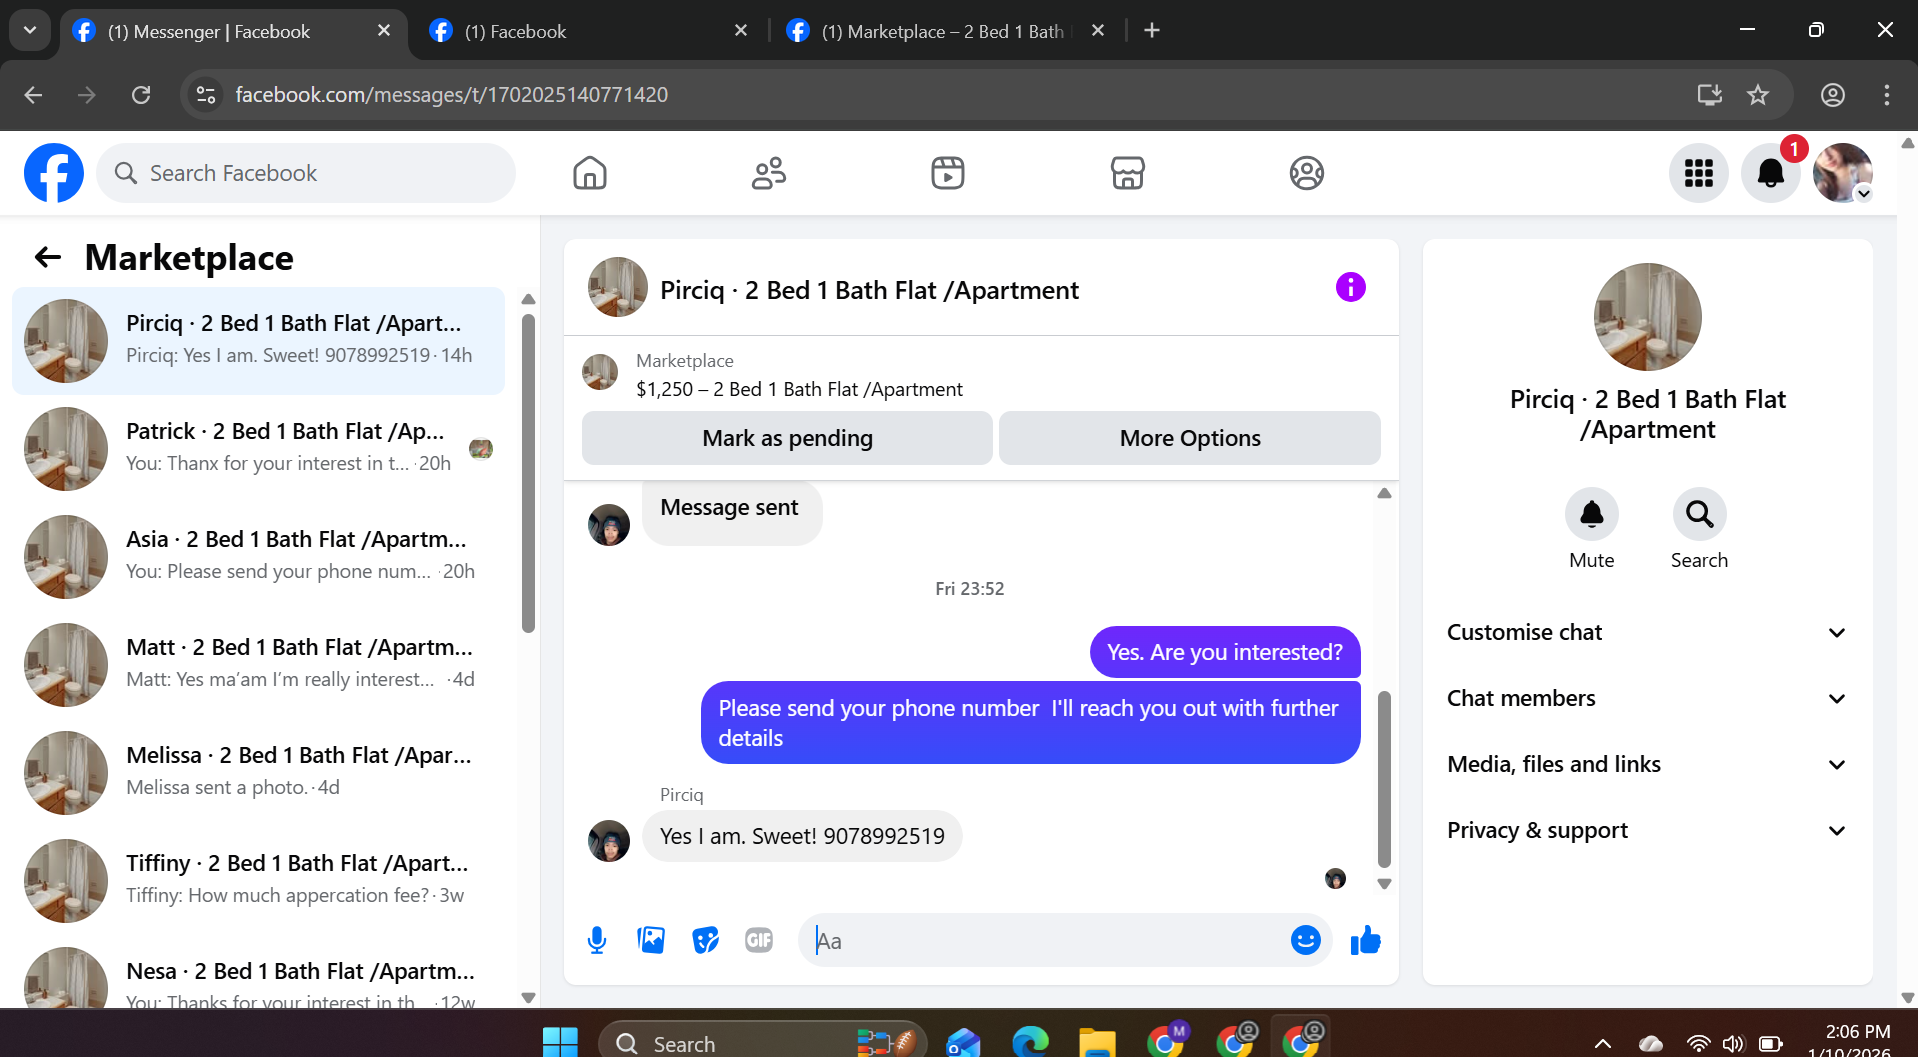Open the Facebook home logo
Screen dimensions: 1918x1057
54,173
